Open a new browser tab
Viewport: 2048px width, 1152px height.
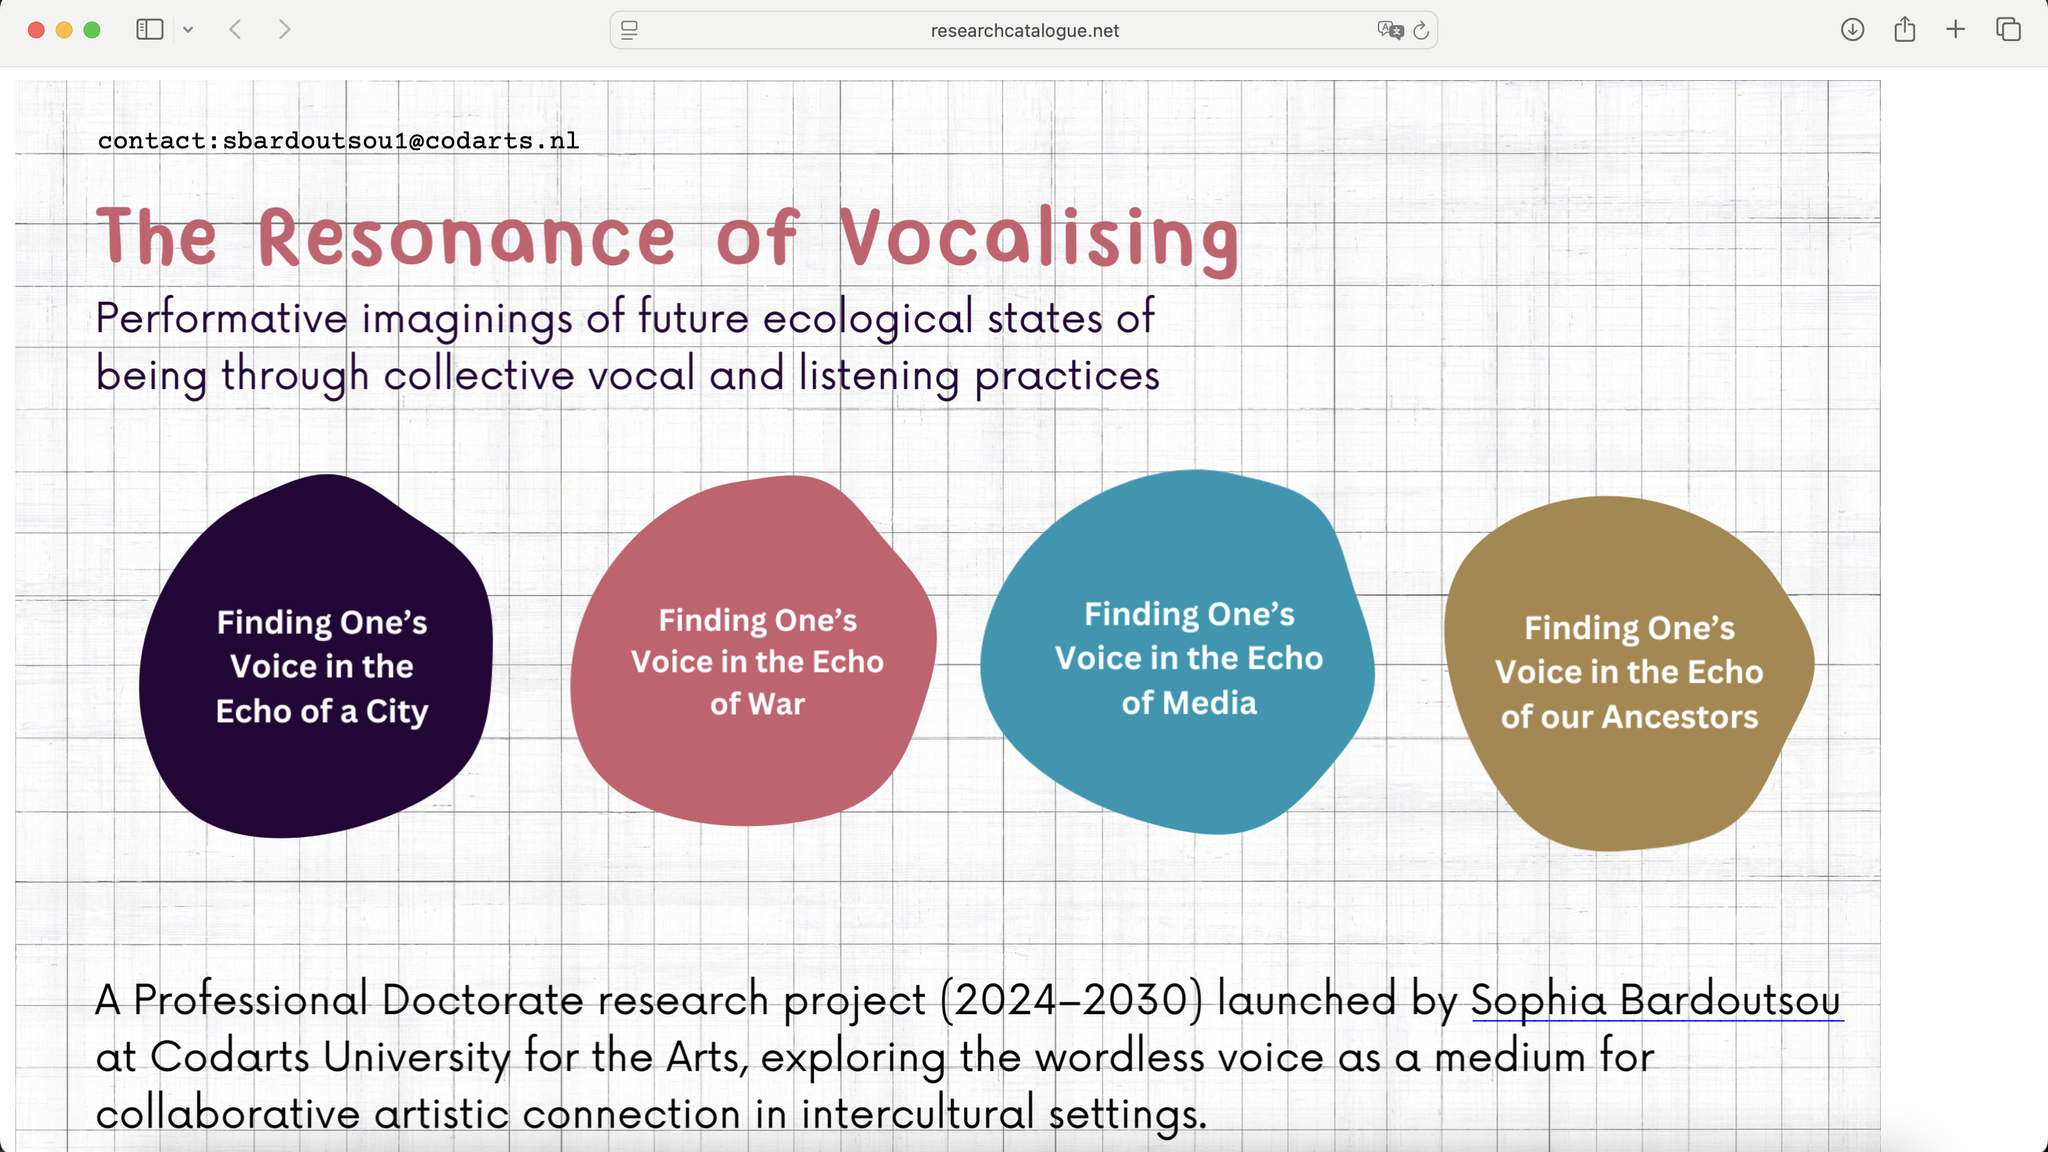[x=1954, y=29]
